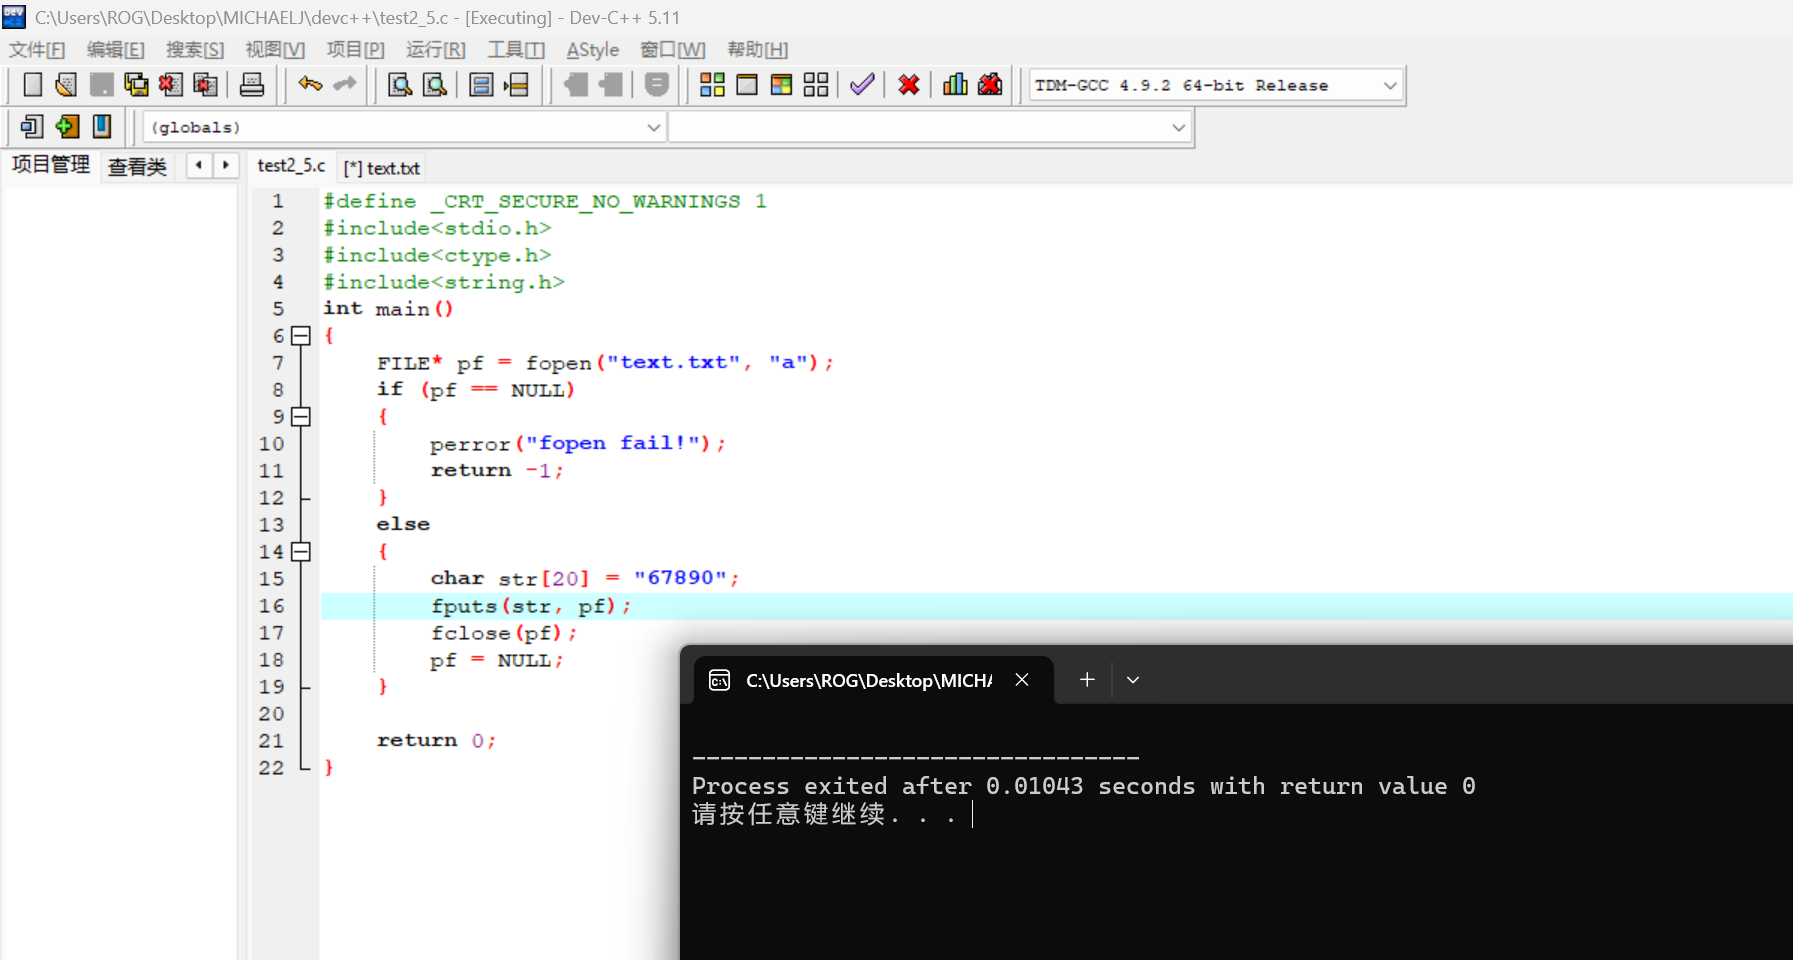
Task: Click the fclose(pf); line
Action: click(x=504, y=633)
